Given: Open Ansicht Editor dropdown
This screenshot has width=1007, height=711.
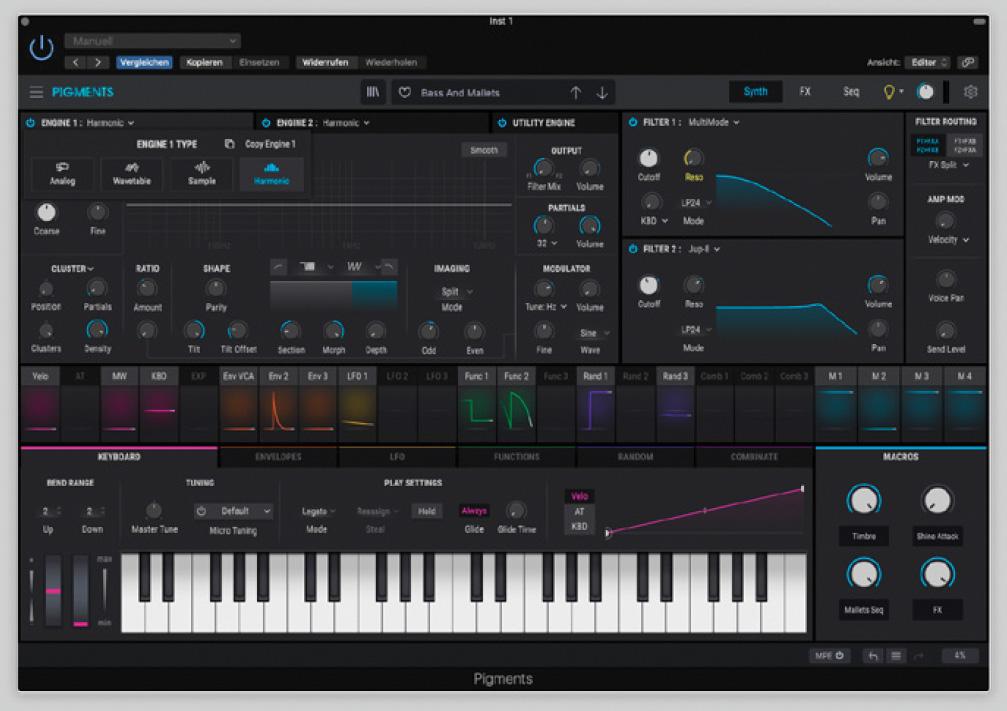Looking at the screenshot, I should click(x=927, y=62).
